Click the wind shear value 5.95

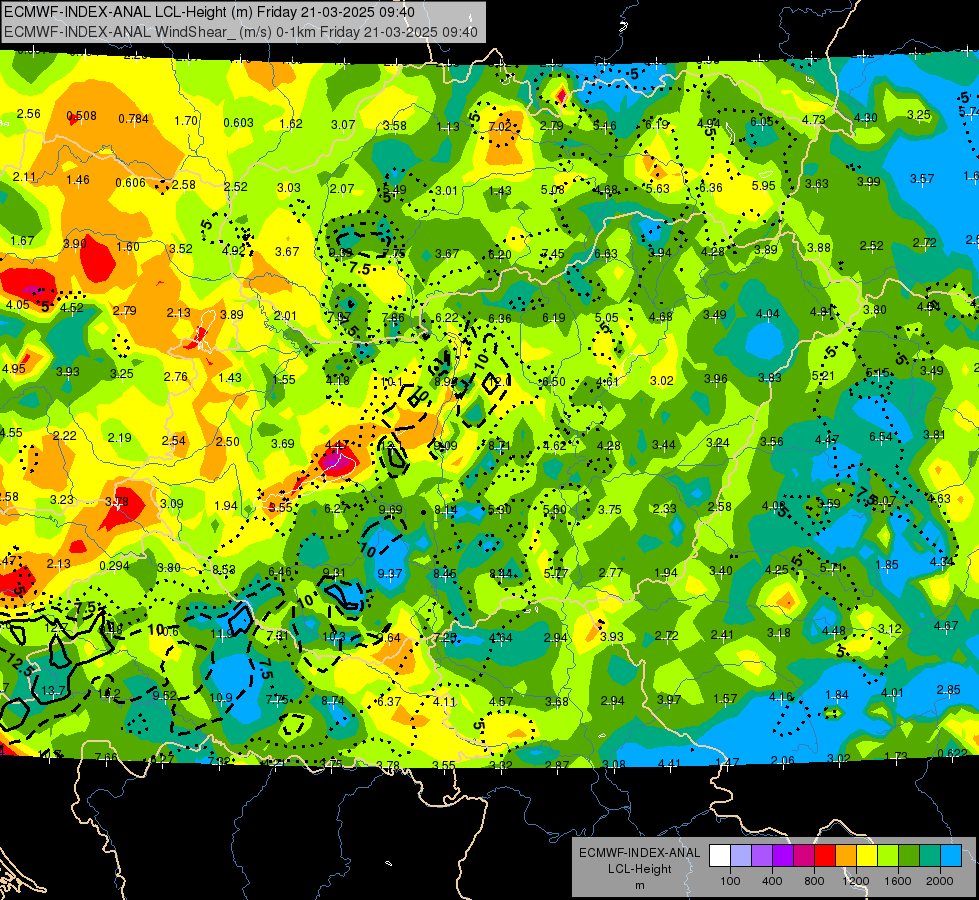(764, 185)
